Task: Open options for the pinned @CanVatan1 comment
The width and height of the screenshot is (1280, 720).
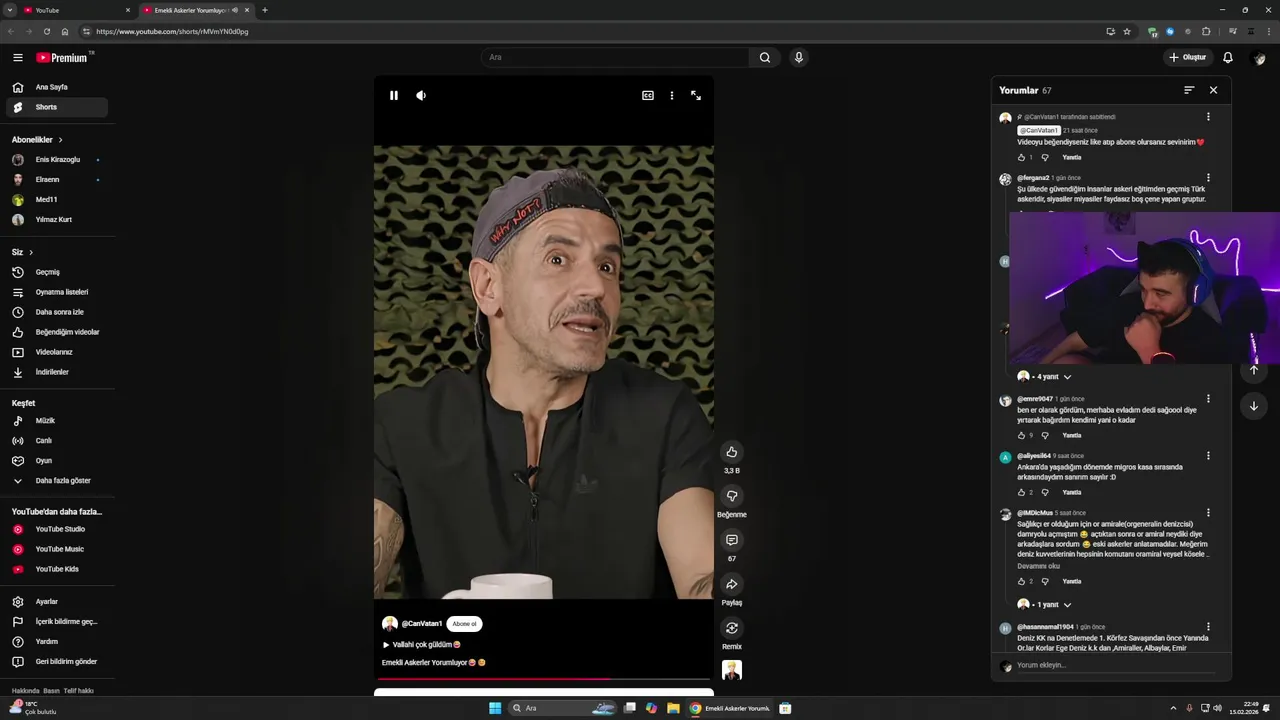Action: pos(1208,117)
